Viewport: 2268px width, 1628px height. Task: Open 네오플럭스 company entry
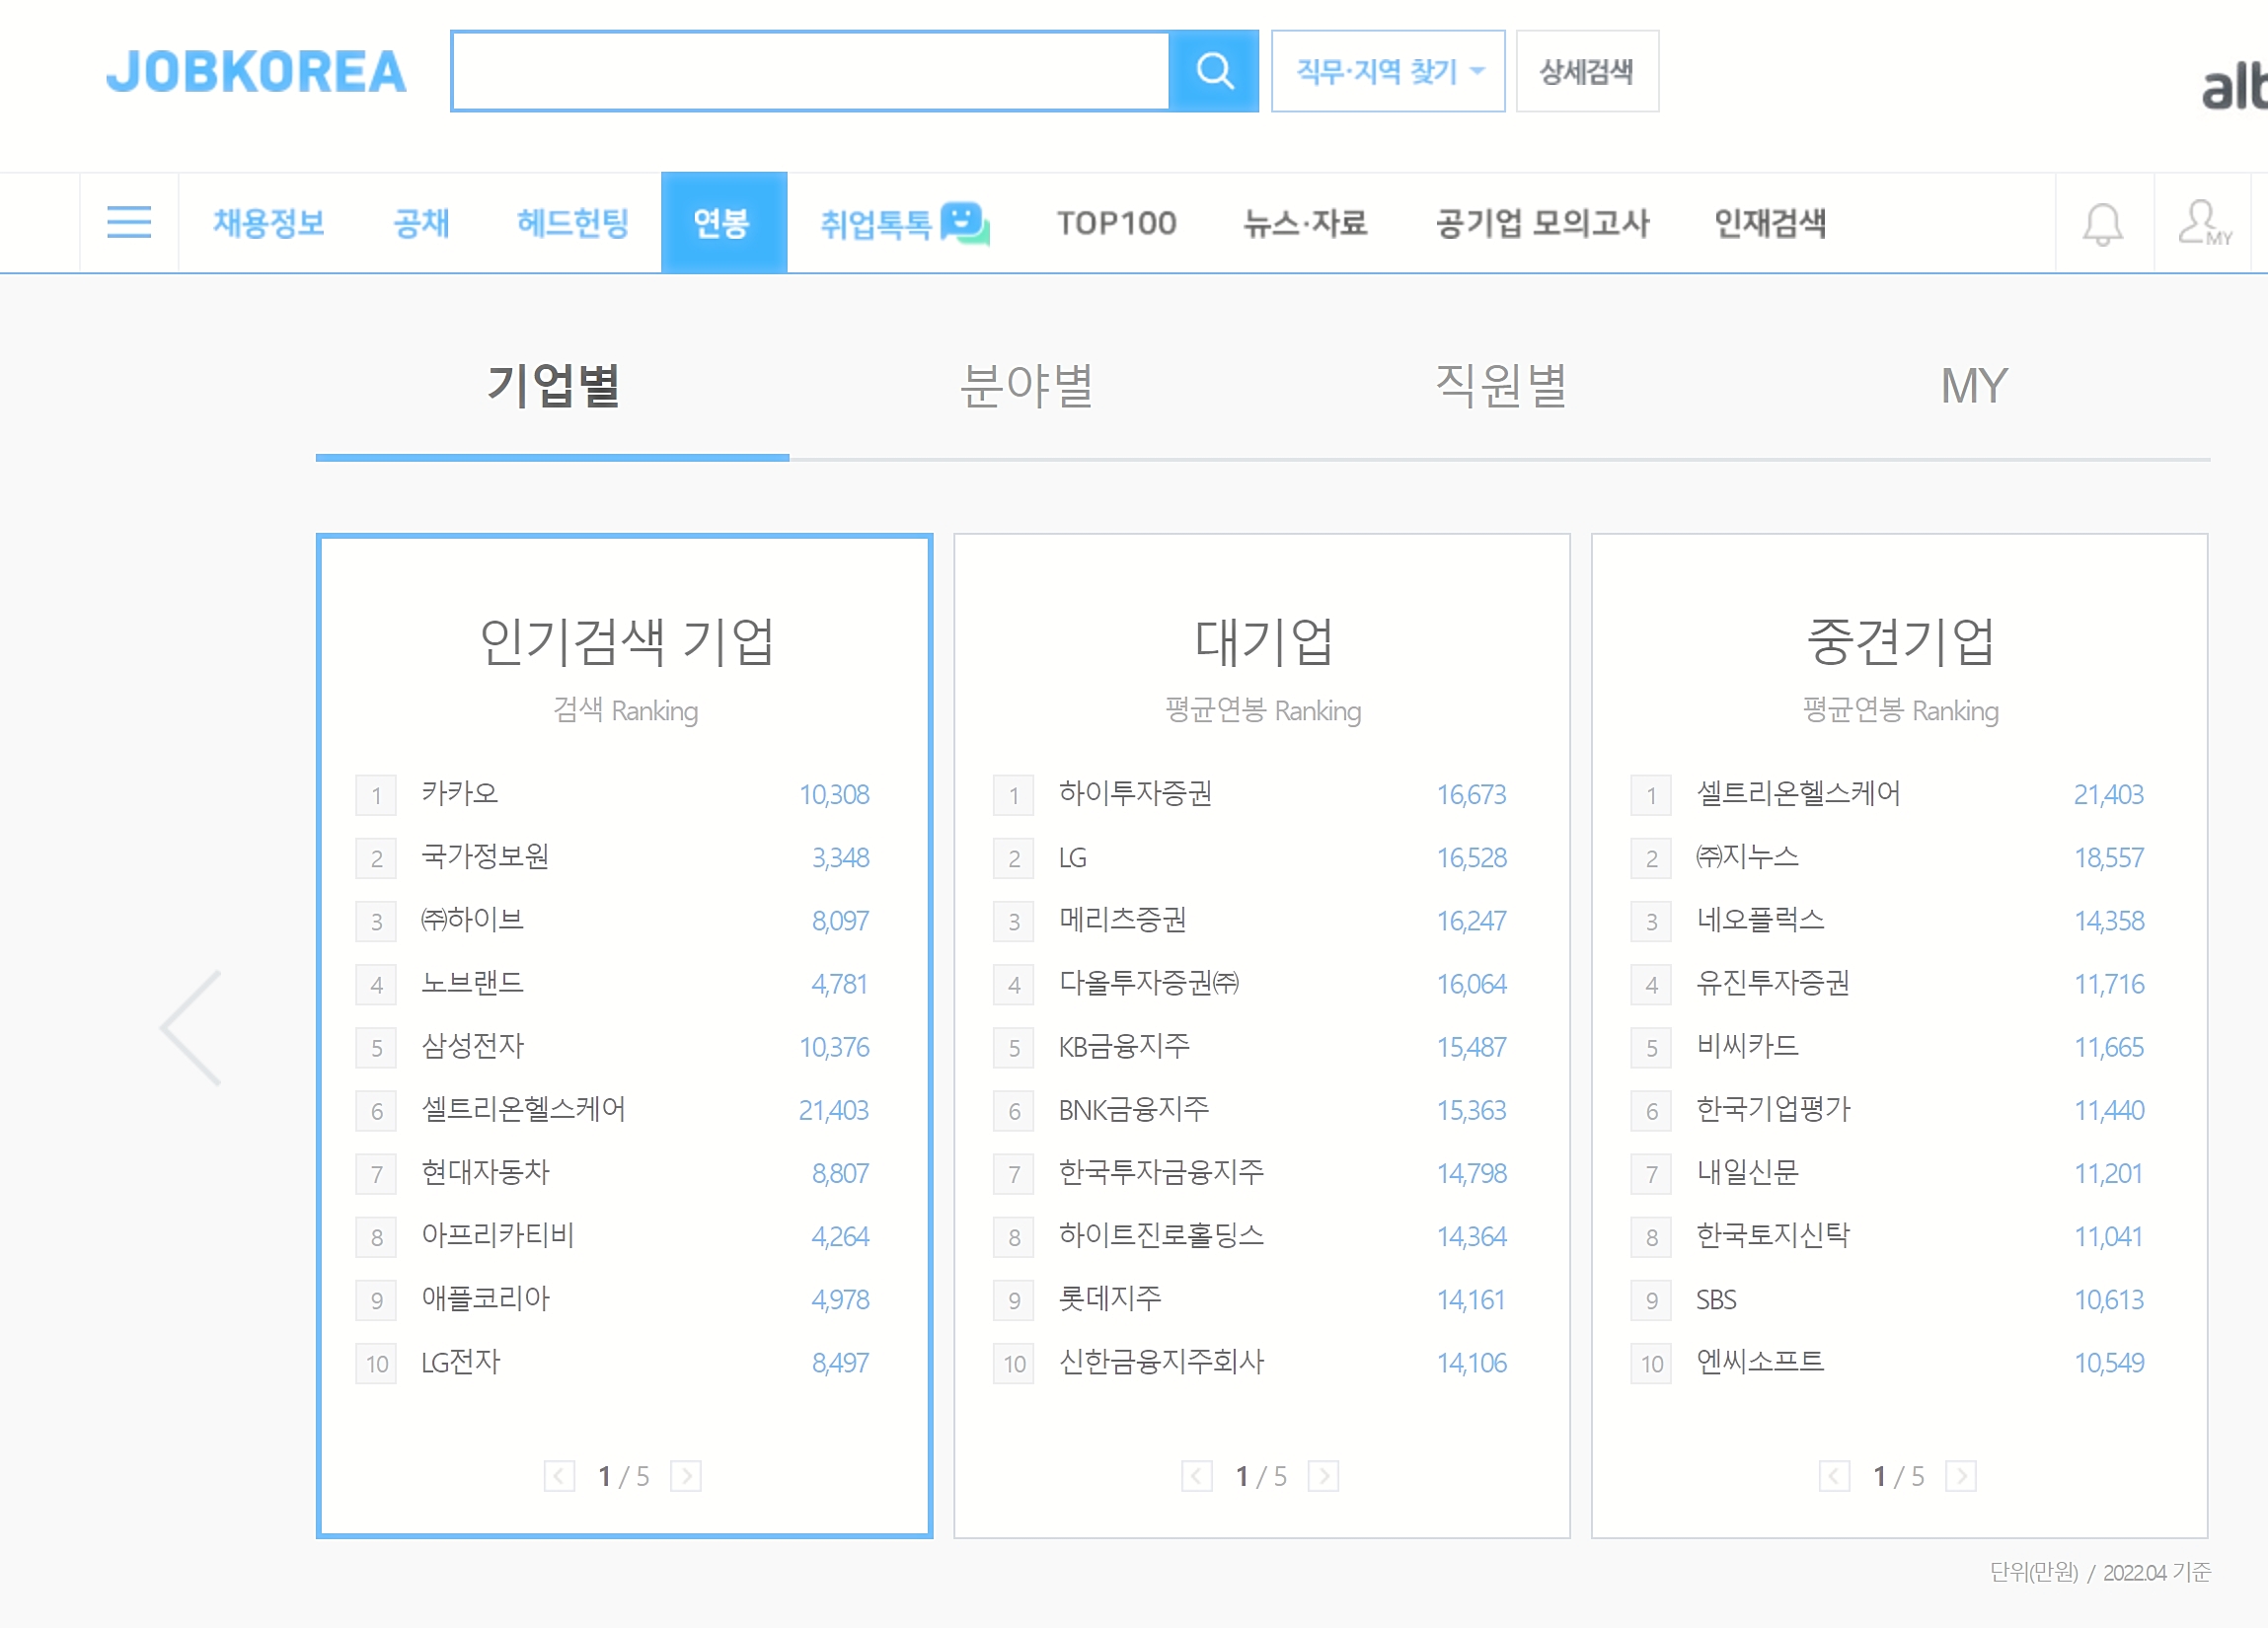pos(1760,919)
